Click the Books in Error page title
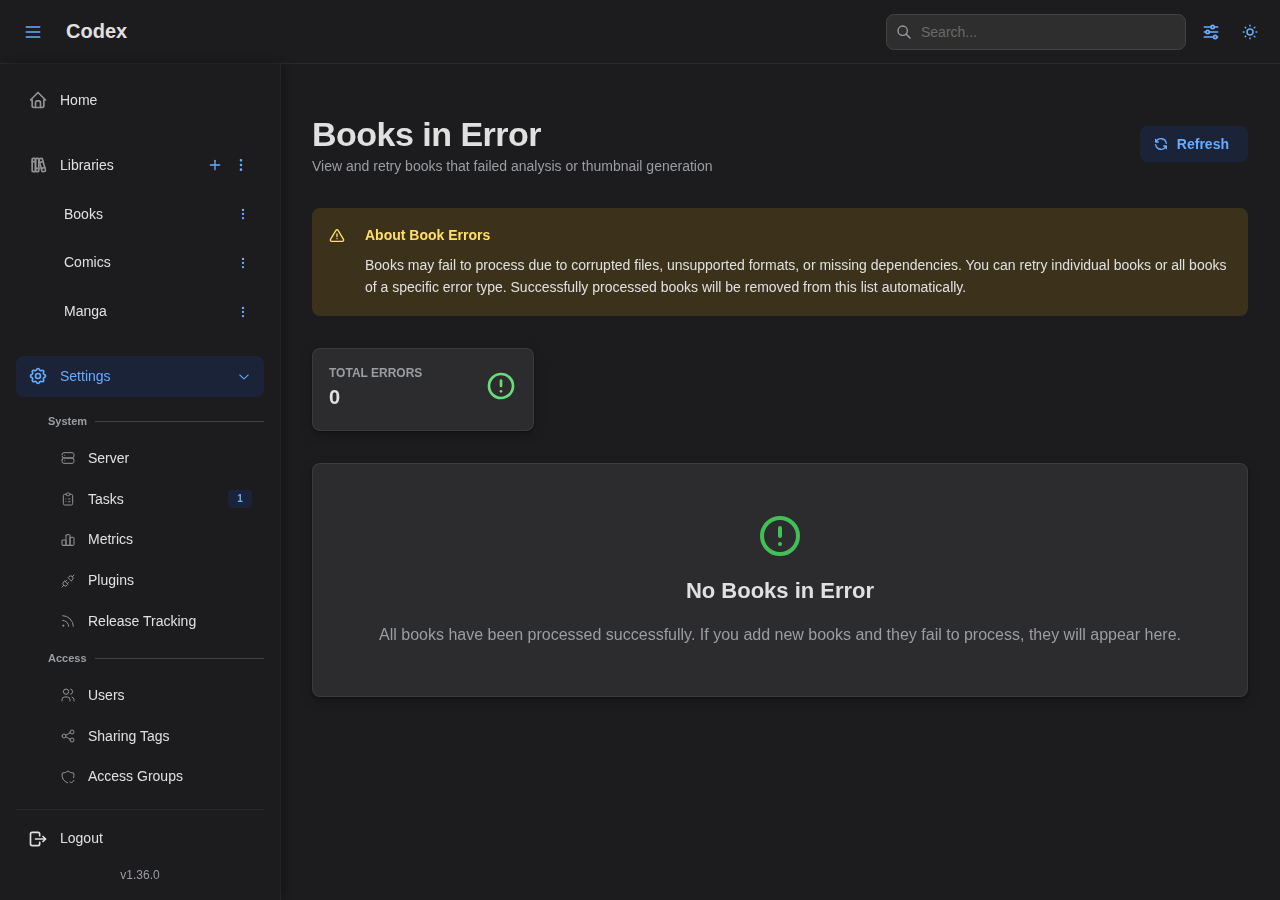Screen dimensions: 1280x900 [426, 134]
